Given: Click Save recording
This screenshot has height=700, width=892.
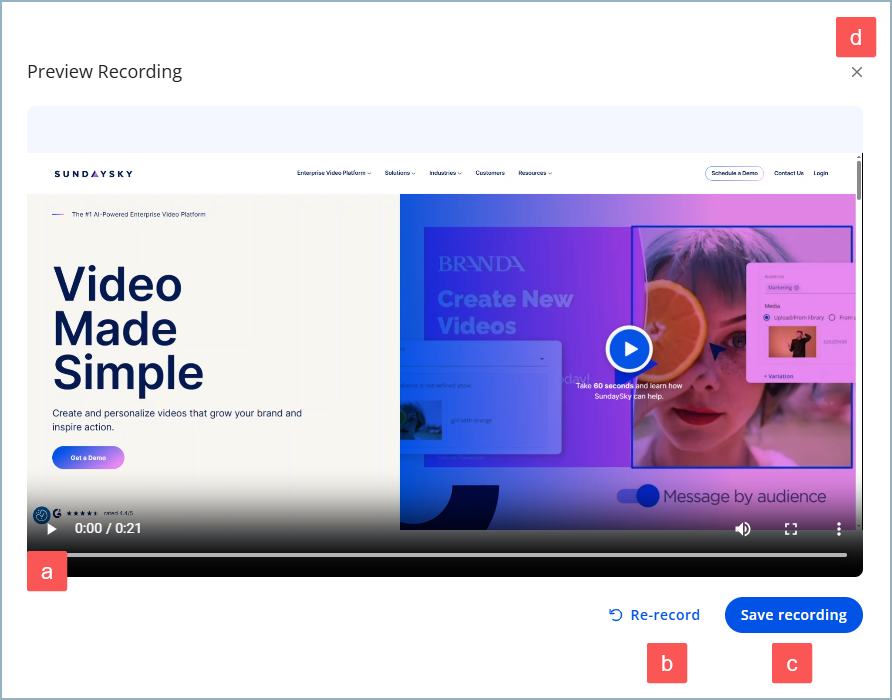Looking at the screenshot, I should (x=794, y=615).
